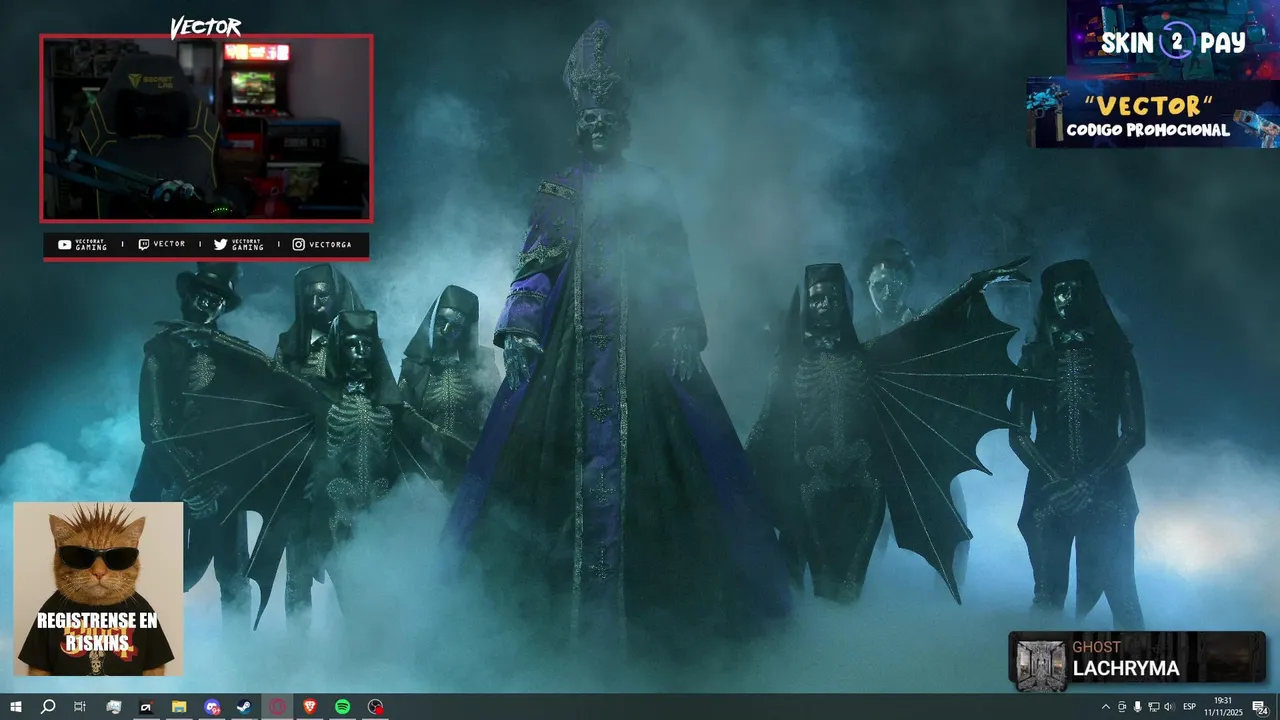Switch the ESP input language indicator

pos(1190,707)
